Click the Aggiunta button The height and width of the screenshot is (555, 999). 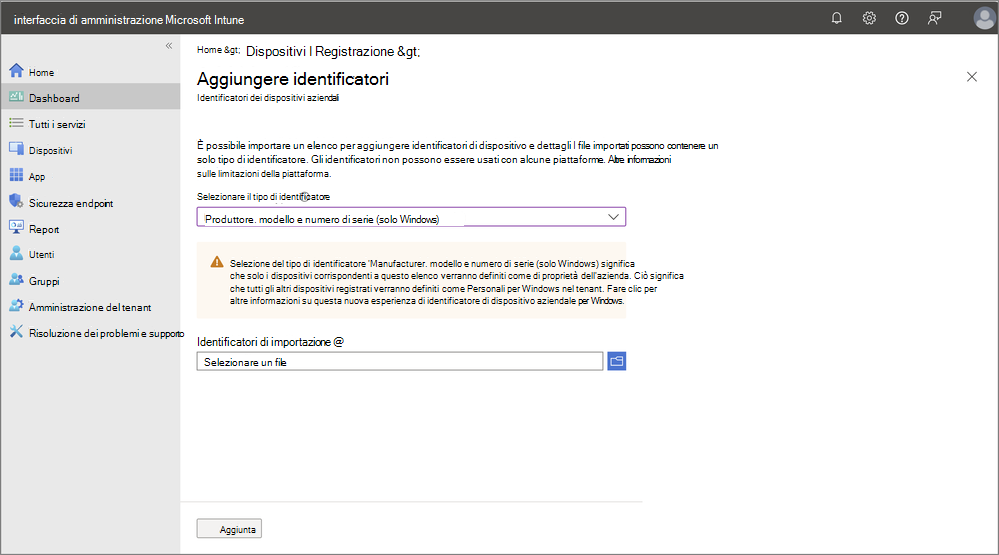(x=229, y=528)
